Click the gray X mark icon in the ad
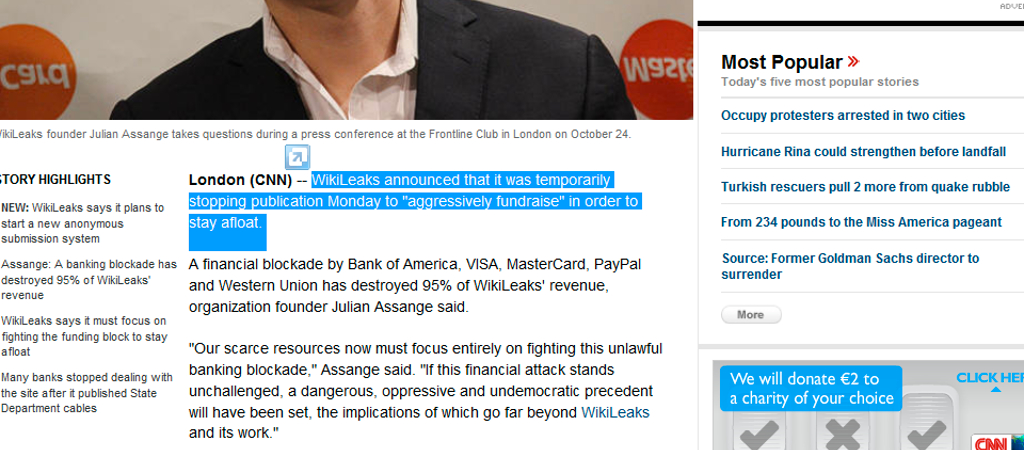The width and height of the screenshot is (1024, 450). point(841,433)
